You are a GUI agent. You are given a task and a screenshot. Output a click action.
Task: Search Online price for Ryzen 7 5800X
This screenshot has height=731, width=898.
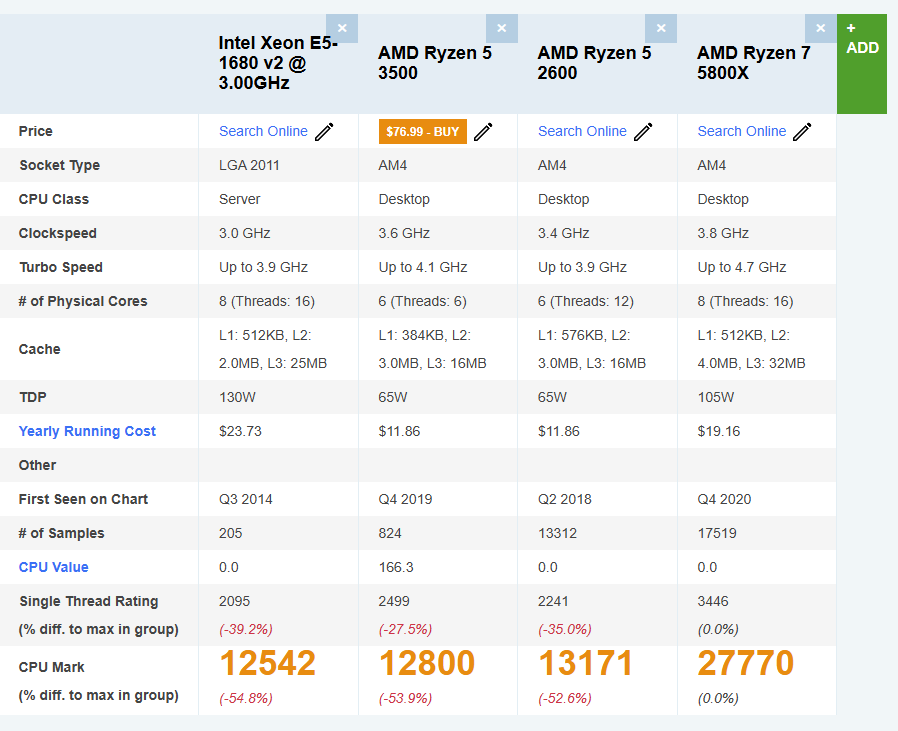(x=742, y=131)
